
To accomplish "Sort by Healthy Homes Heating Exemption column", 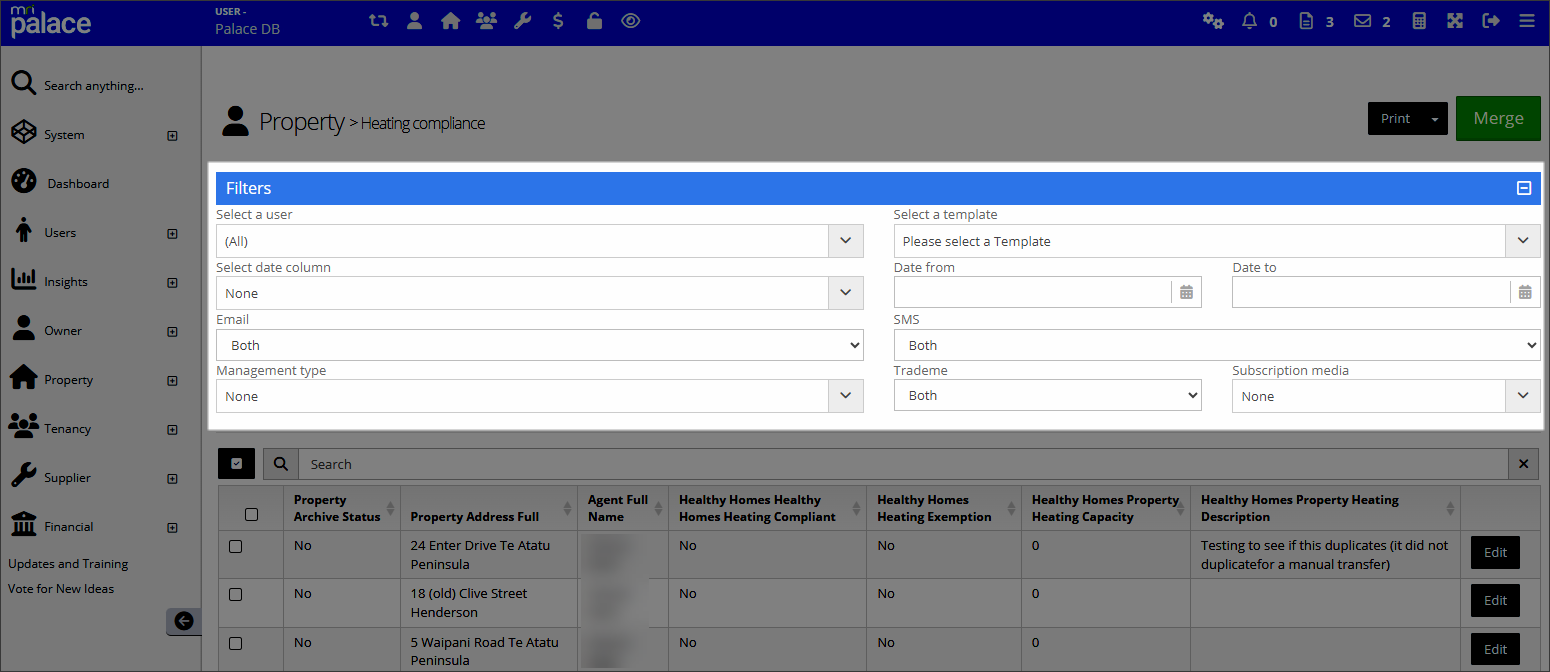I will coord(1009,509).
